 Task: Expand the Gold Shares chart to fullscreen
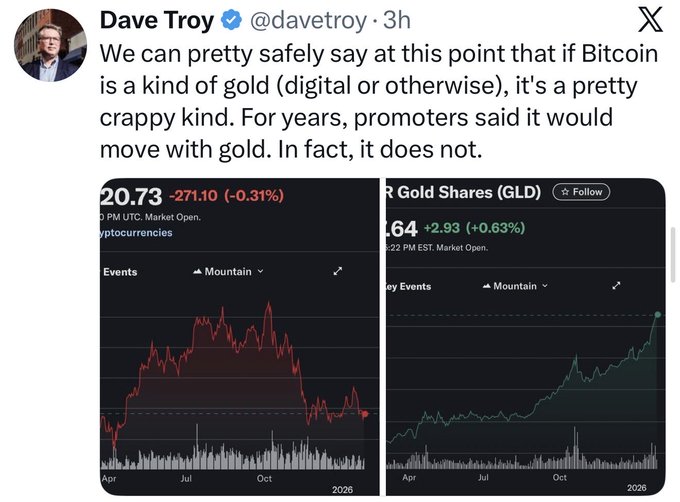coord(617,286)
